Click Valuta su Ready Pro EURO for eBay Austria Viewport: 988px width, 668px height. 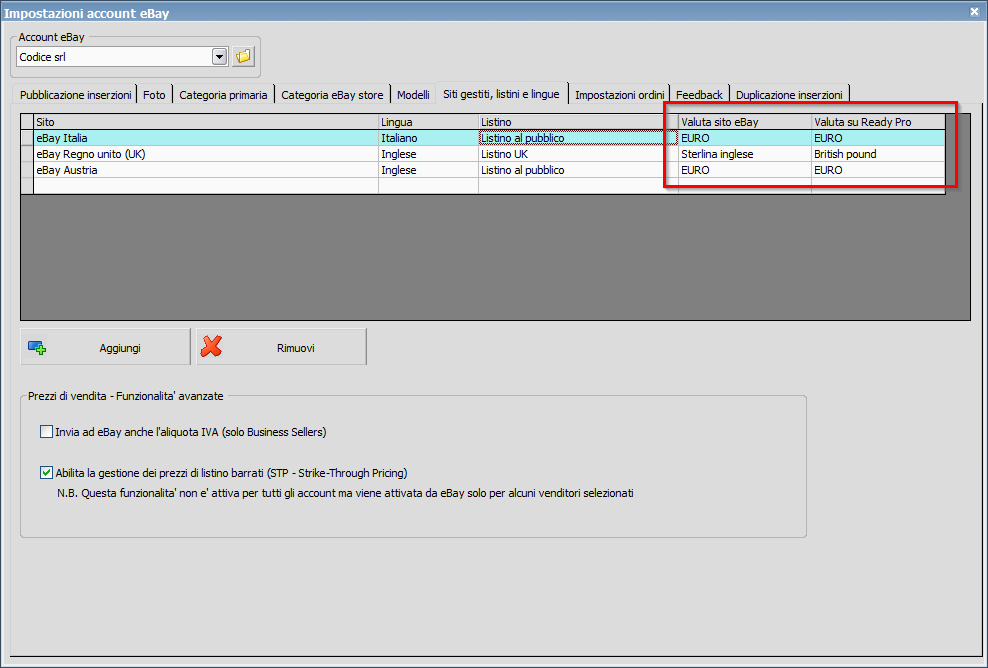(878, 170)
